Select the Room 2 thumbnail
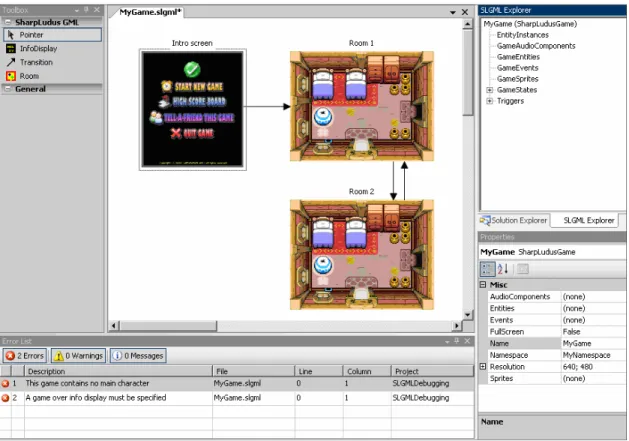 362,255
